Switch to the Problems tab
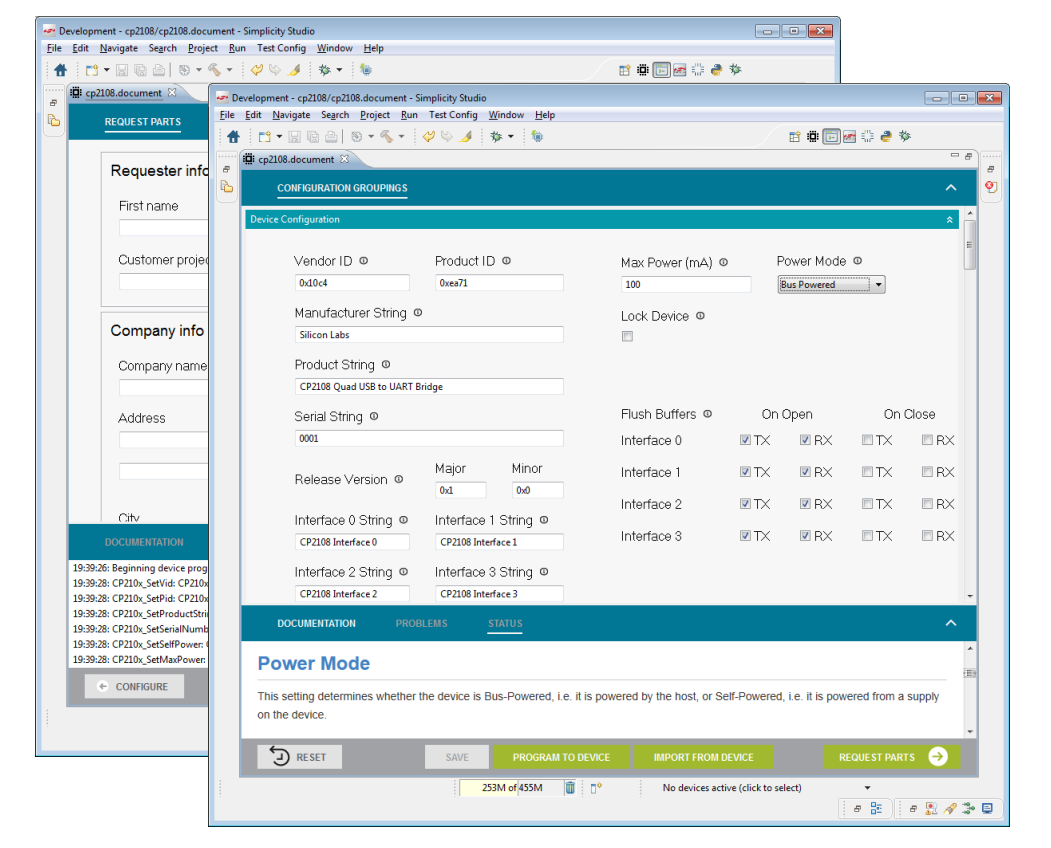The width and height of the screenshot is (1051, 848). 421,624
